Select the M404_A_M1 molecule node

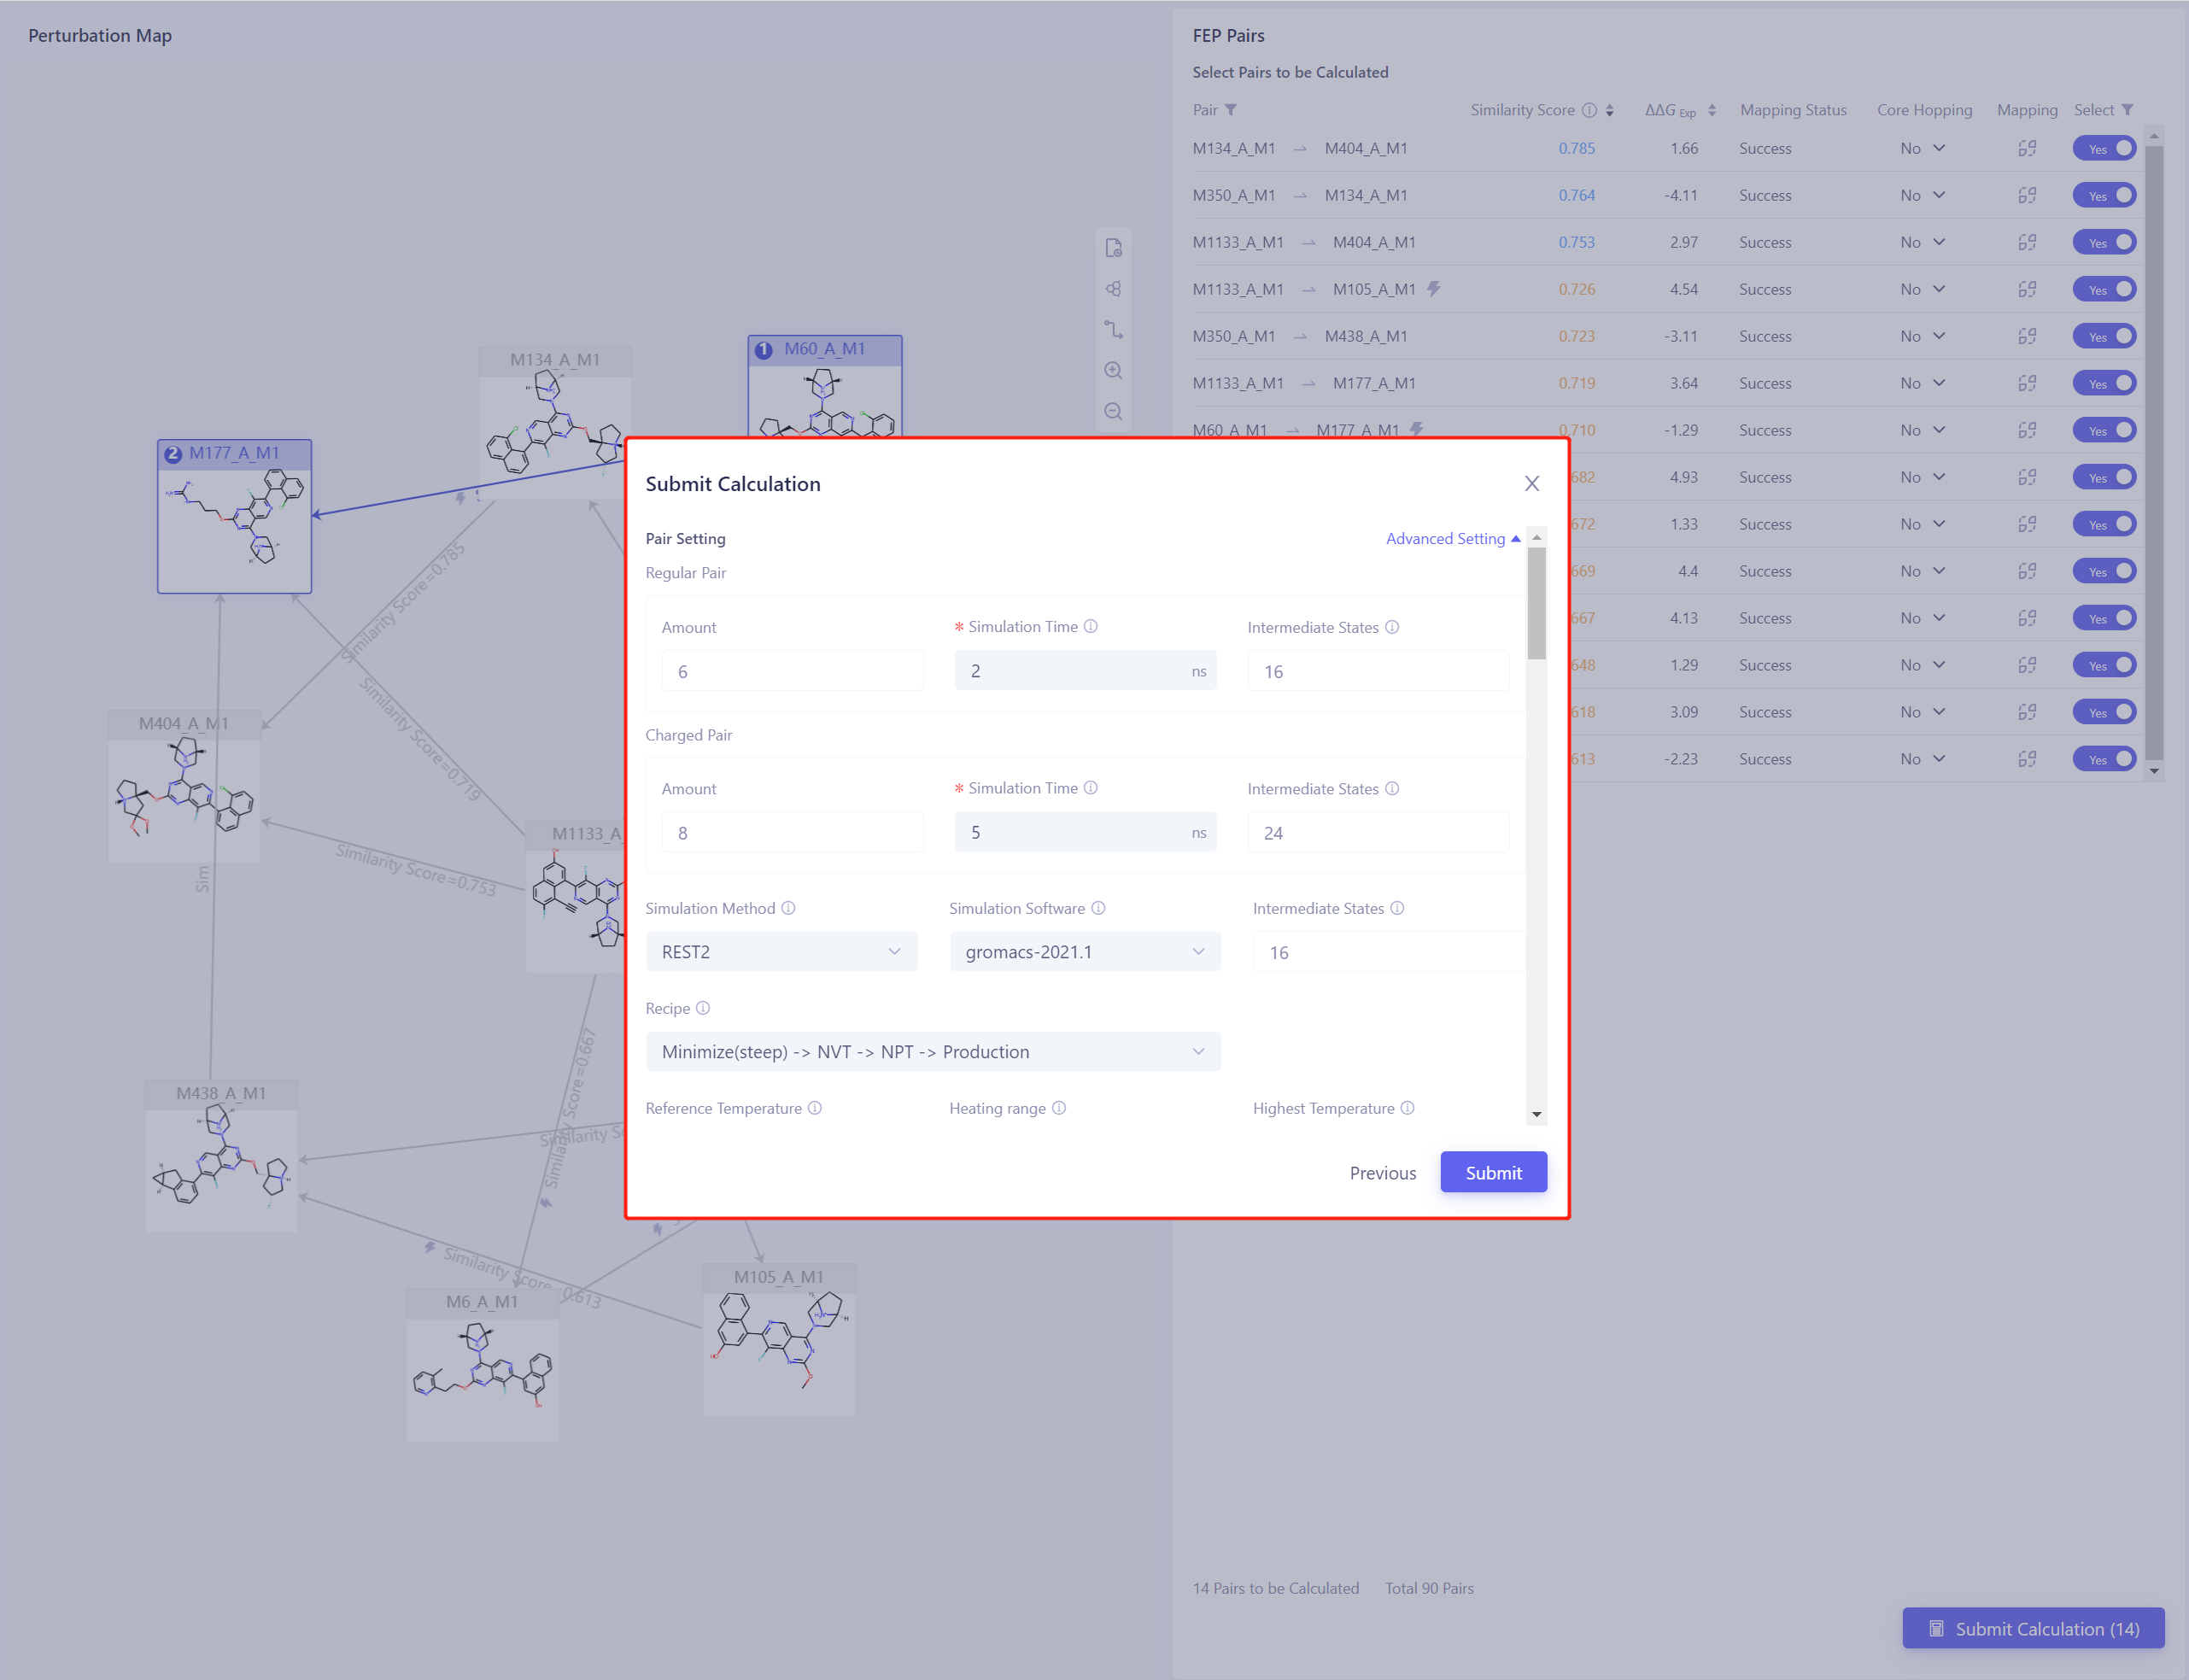click(184, 786)
